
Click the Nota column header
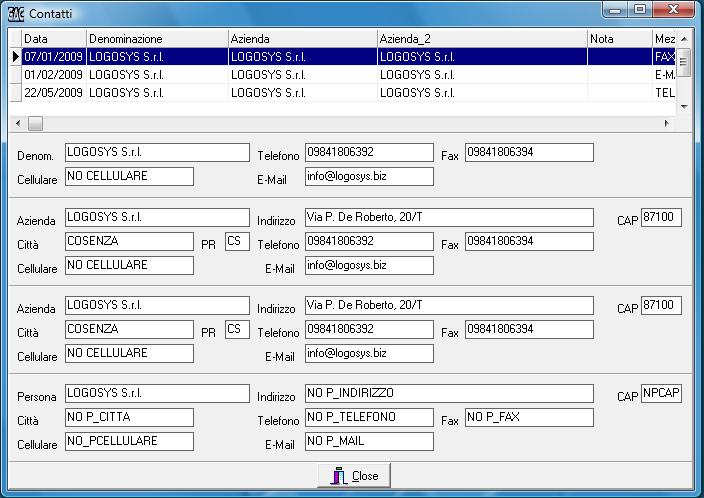point(619,39)
